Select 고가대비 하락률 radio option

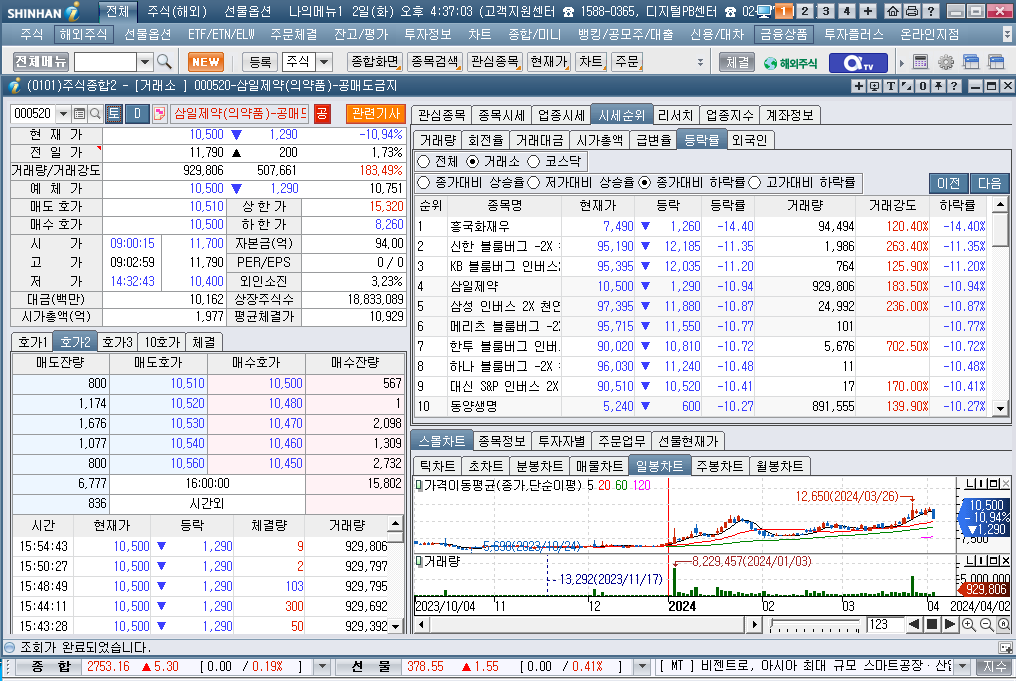coord(754,183)
